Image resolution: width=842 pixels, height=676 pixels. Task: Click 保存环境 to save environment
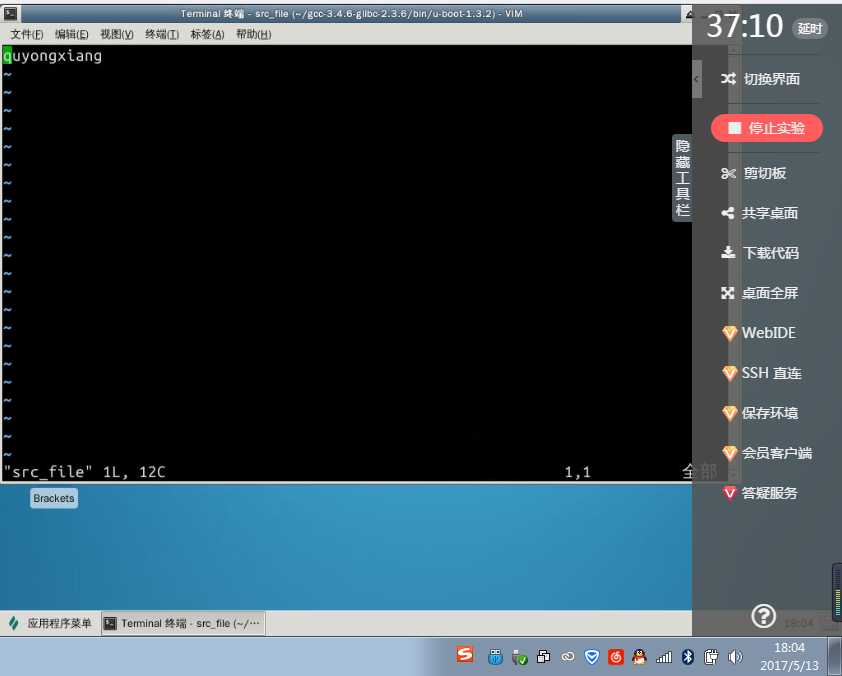pos(770,413)
